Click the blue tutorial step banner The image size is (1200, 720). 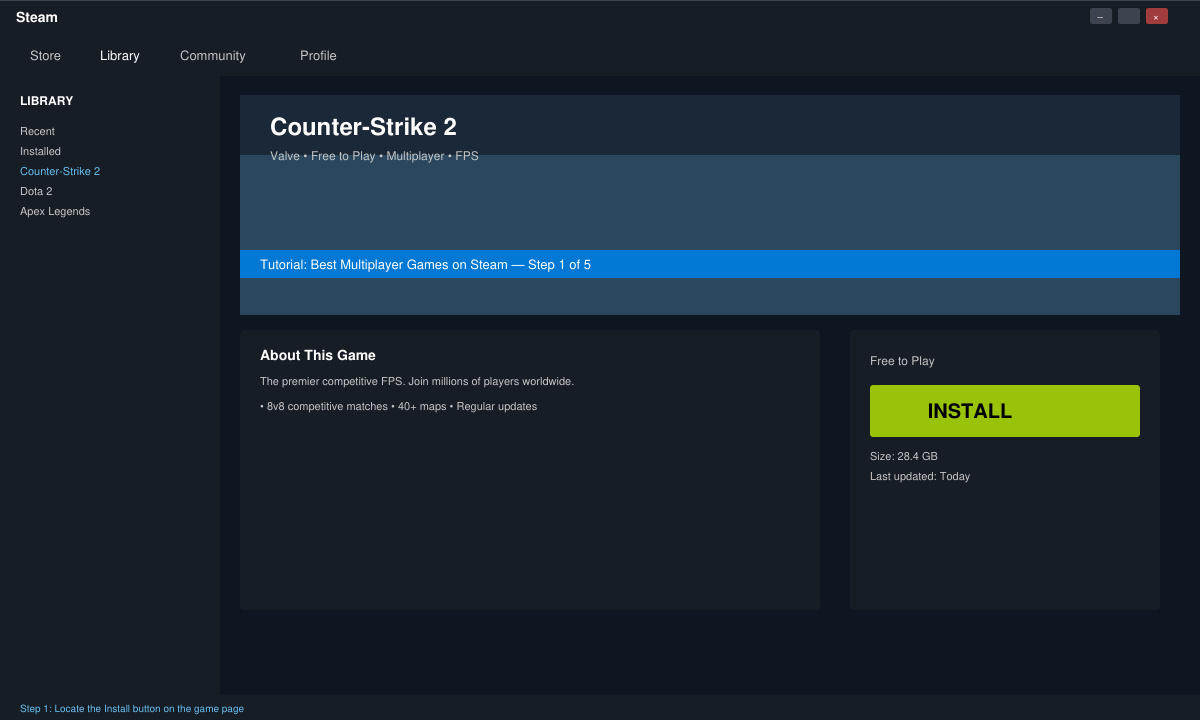point(710,264)
